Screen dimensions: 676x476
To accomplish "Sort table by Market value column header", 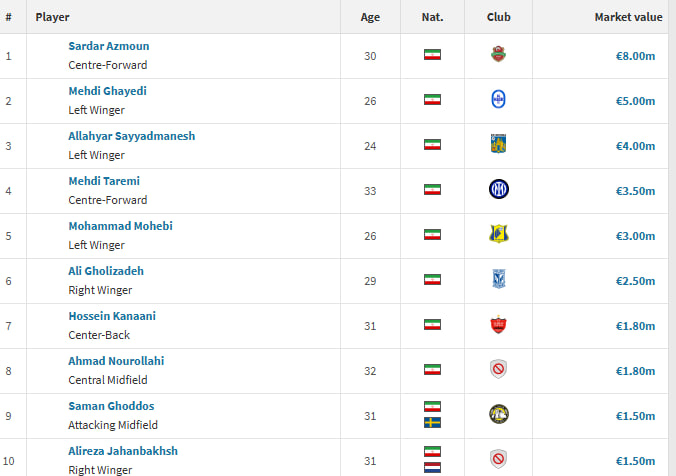I will click(x=628, y=17).
